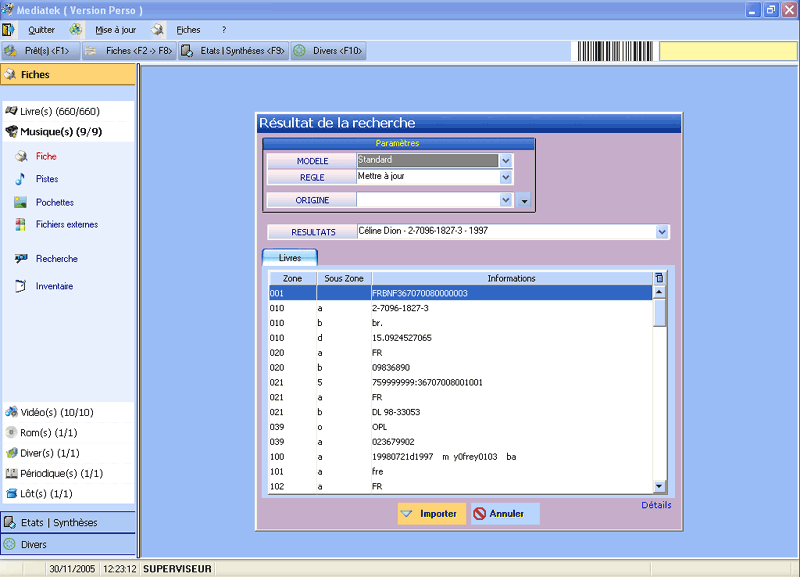Screen dimensions: 800x577
Task: Click the Pistes music note icon
Action: click(20, 179)
